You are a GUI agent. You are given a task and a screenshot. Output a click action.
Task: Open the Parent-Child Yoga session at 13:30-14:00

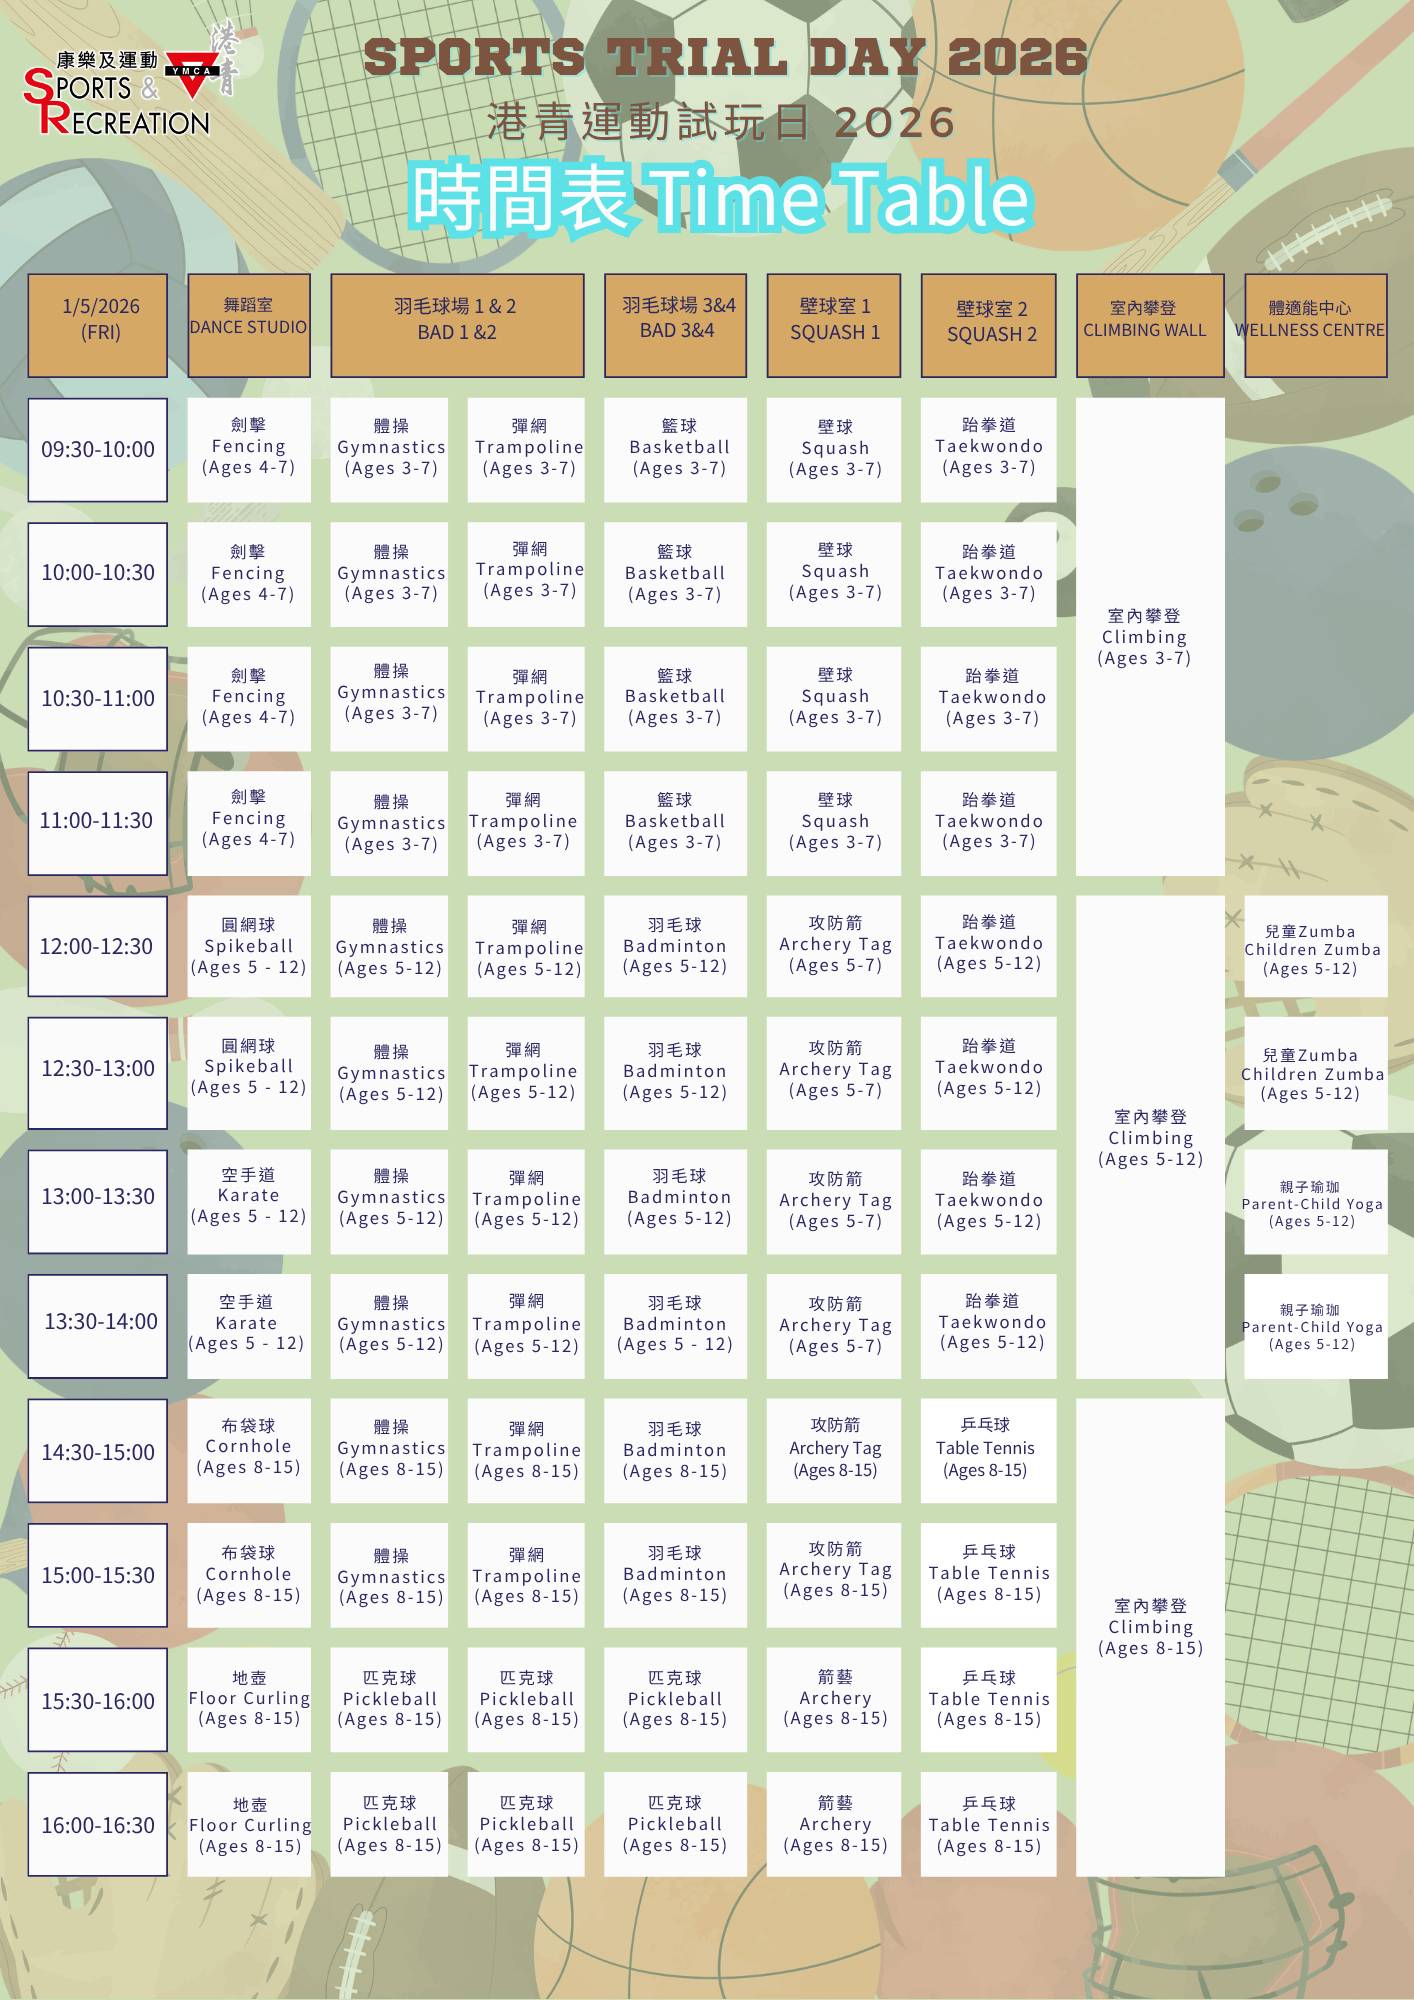(x=1314, y=1326)
